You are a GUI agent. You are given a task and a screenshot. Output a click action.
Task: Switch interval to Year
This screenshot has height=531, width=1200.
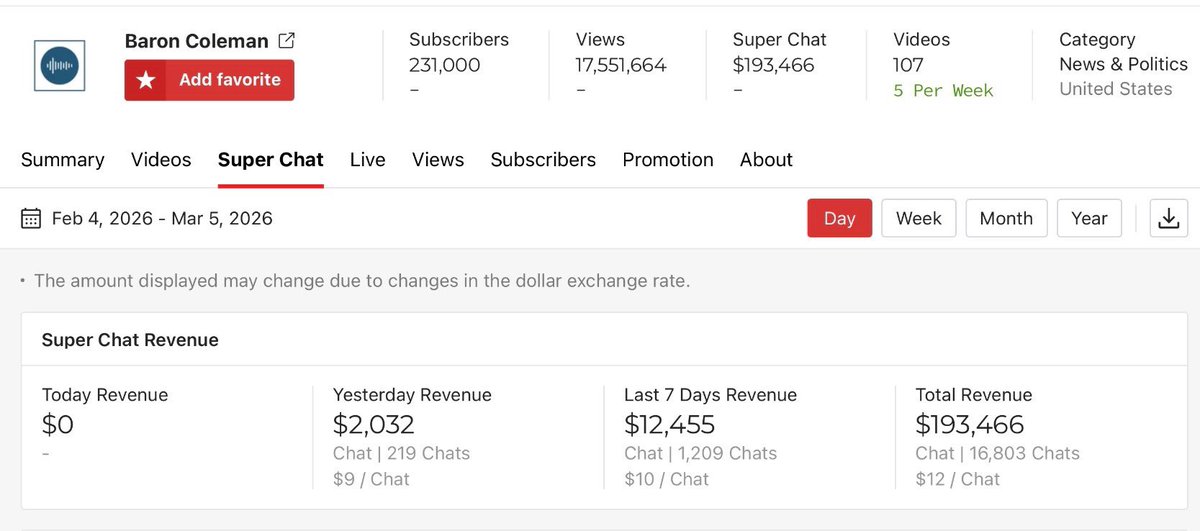point(1089,218)
